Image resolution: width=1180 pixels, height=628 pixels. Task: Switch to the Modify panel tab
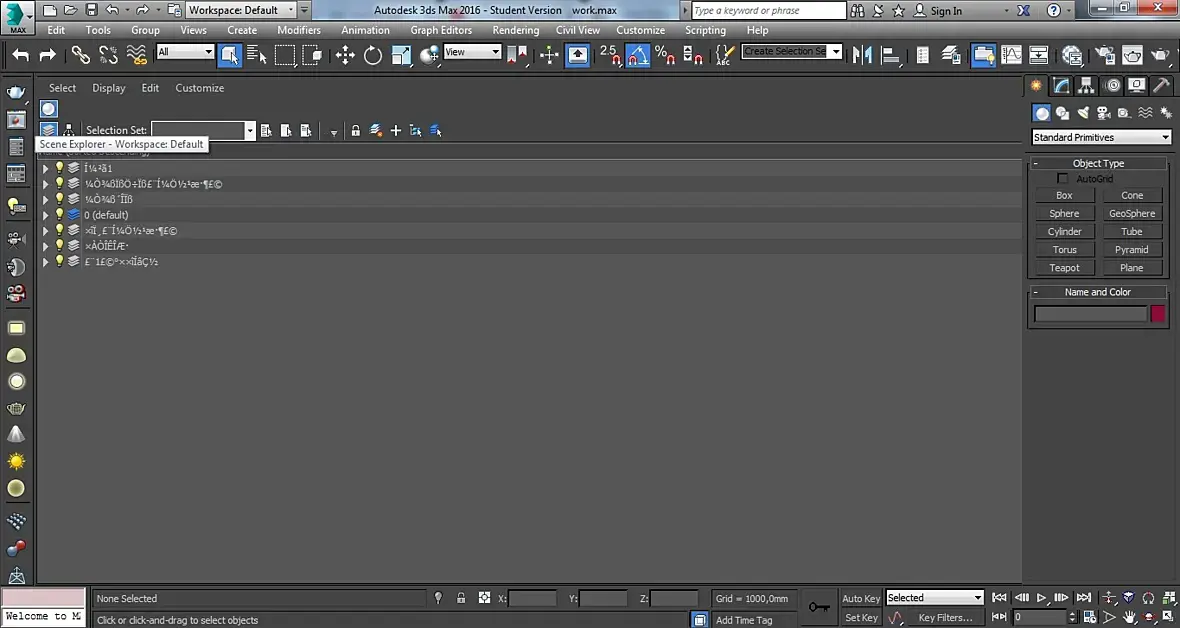coord(1061,86)
